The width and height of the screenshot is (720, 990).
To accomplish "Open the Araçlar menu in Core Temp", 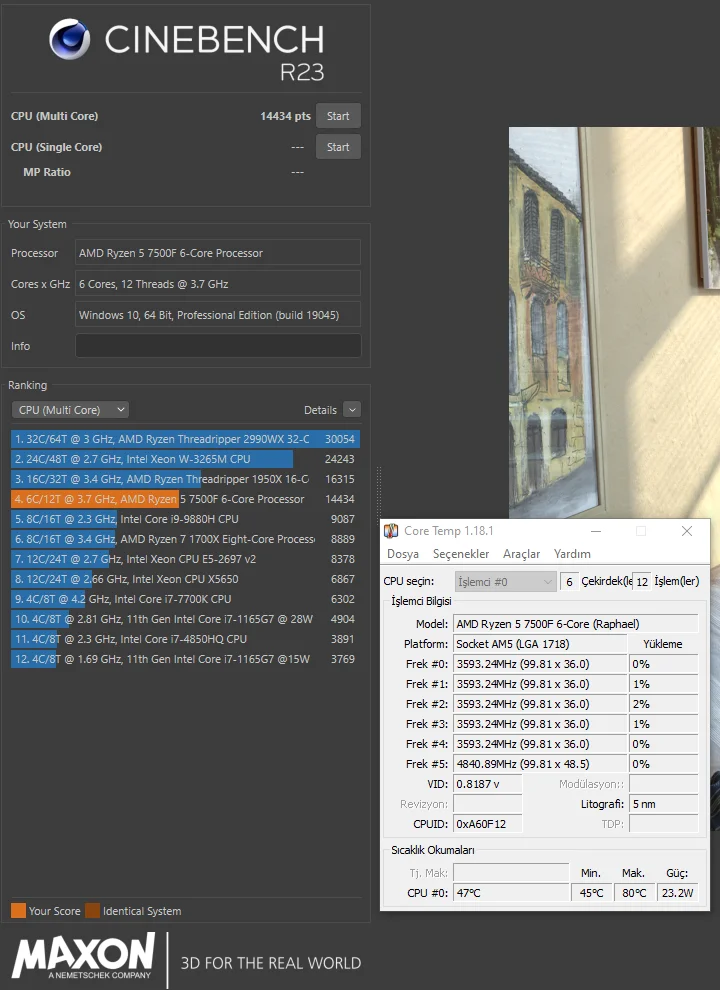I will 521,554.
